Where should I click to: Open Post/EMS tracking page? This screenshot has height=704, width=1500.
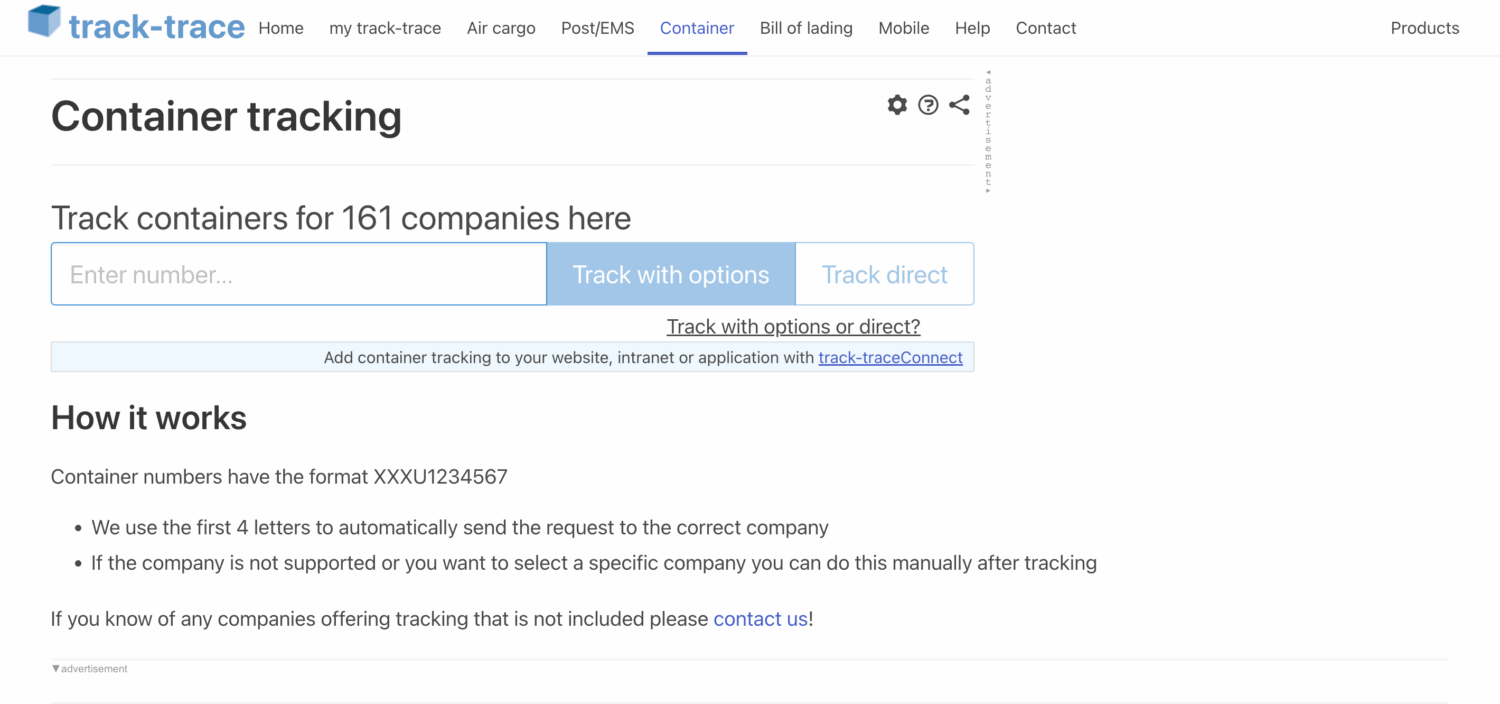[x=598, y=28]
